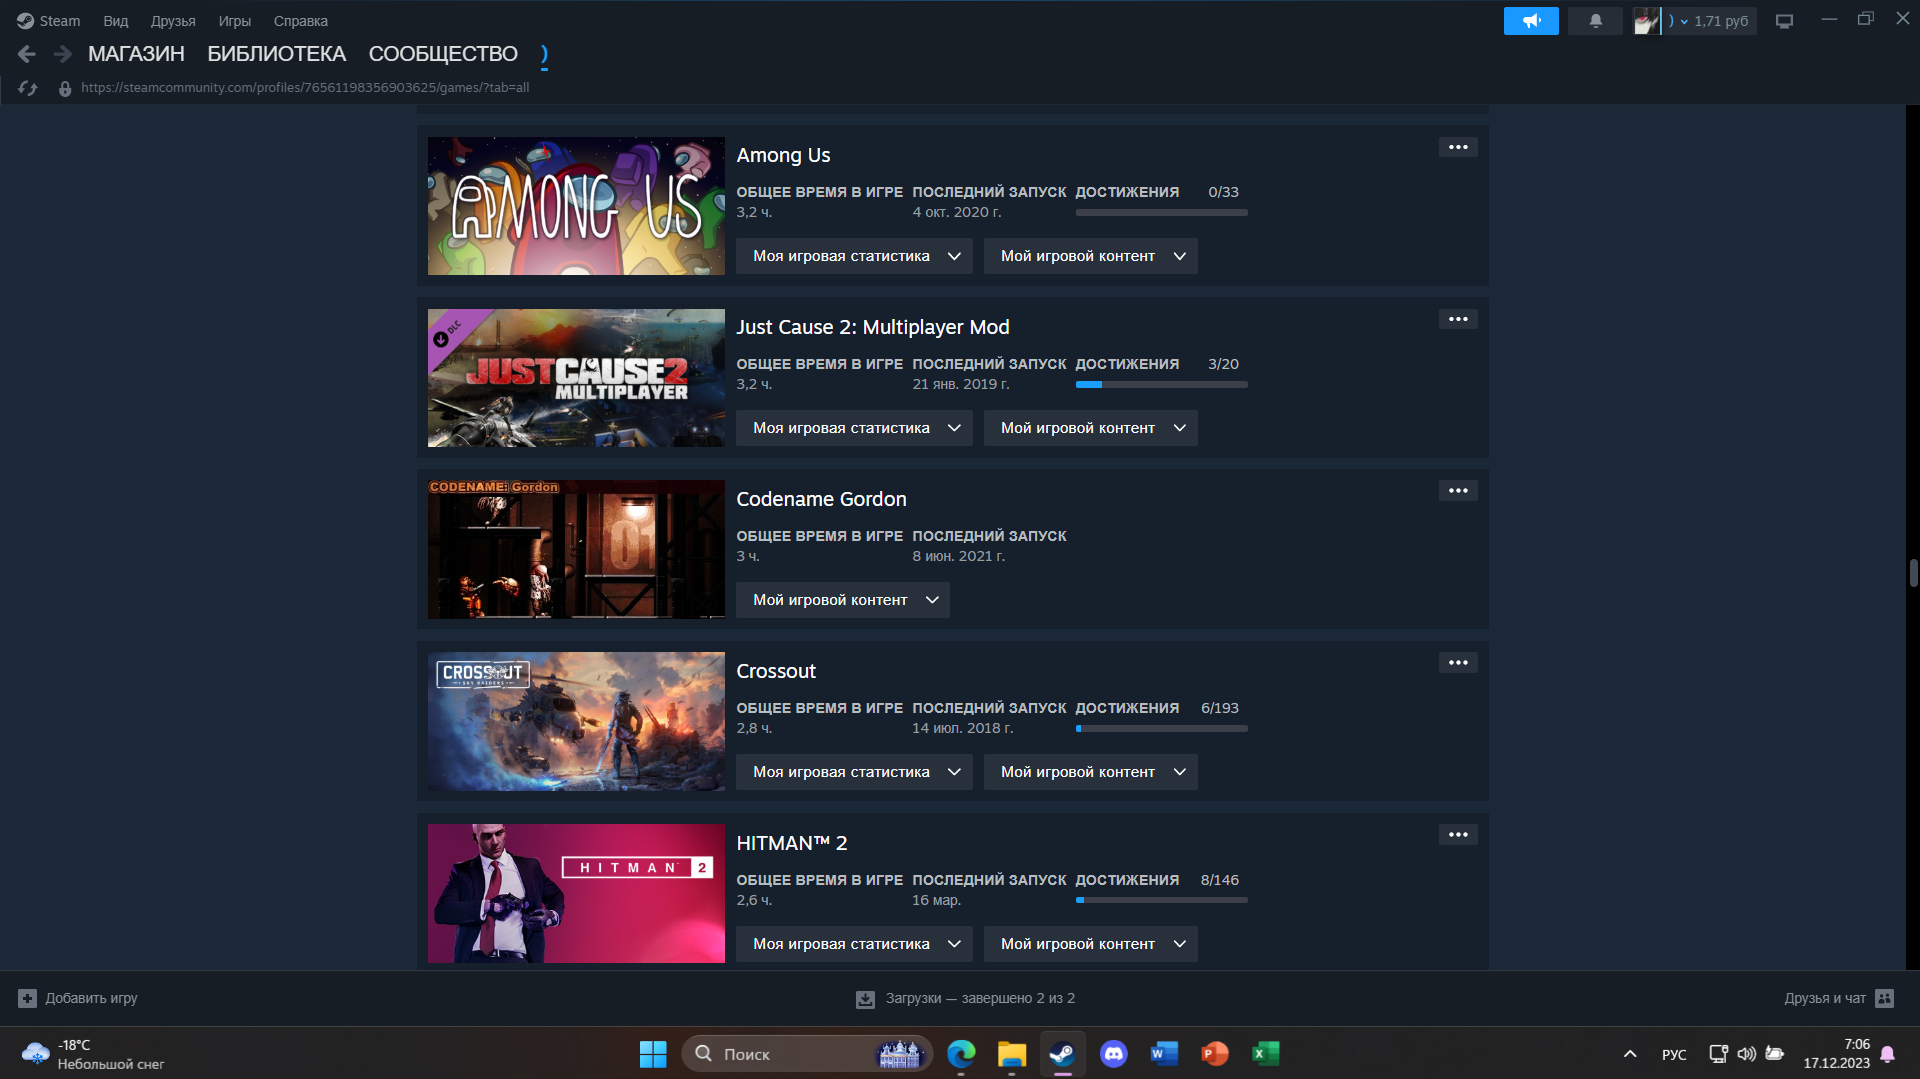Open Windows Start menu

click(653, 1054)
